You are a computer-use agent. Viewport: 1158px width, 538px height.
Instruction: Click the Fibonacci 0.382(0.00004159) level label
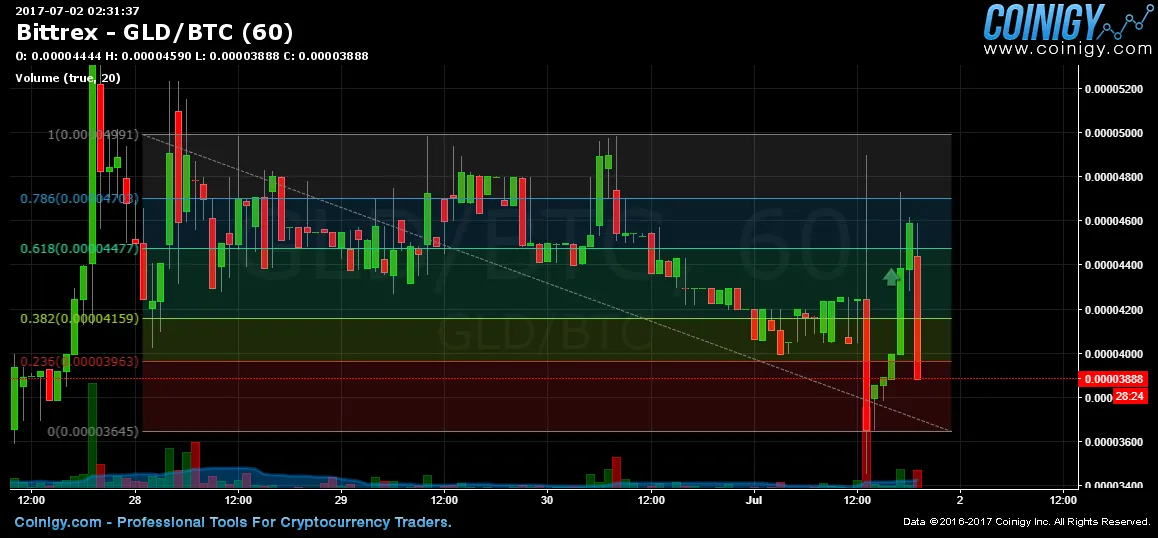tap(78, 319)
